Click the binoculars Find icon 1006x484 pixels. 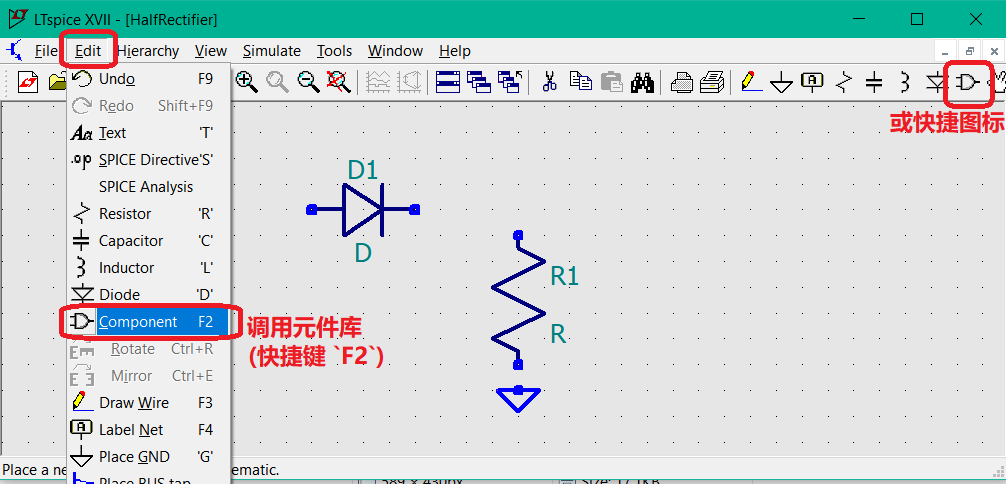click(x=642, y=81)
